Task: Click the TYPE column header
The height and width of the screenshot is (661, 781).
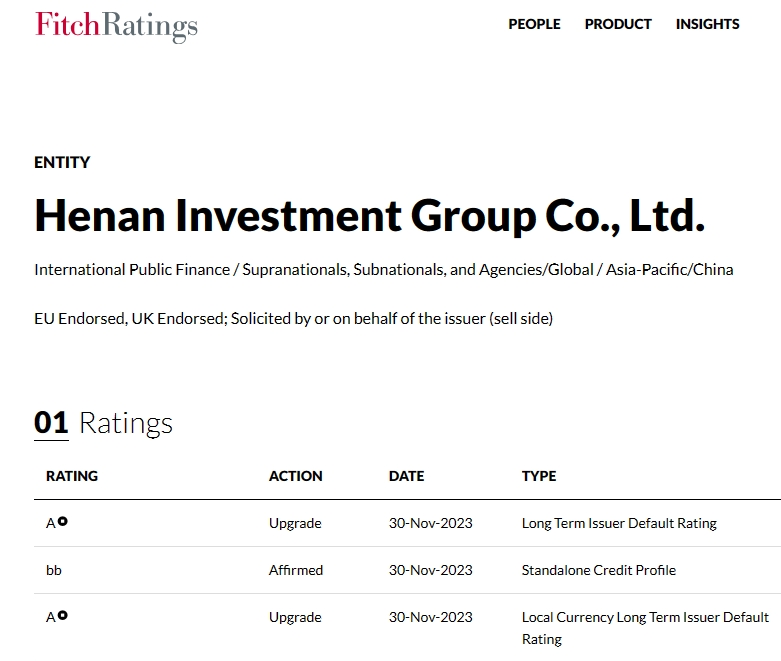Action: tap(539, 476)
